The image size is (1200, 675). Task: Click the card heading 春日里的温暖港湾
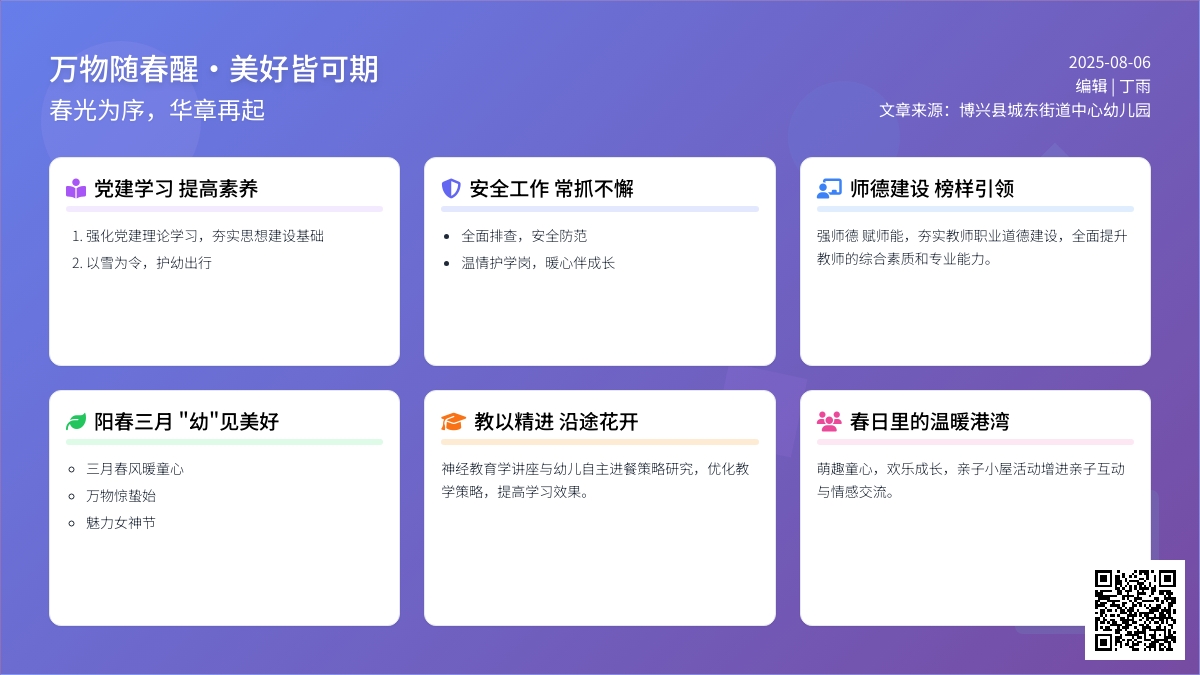pyautogui.click(x=929, y=422)
